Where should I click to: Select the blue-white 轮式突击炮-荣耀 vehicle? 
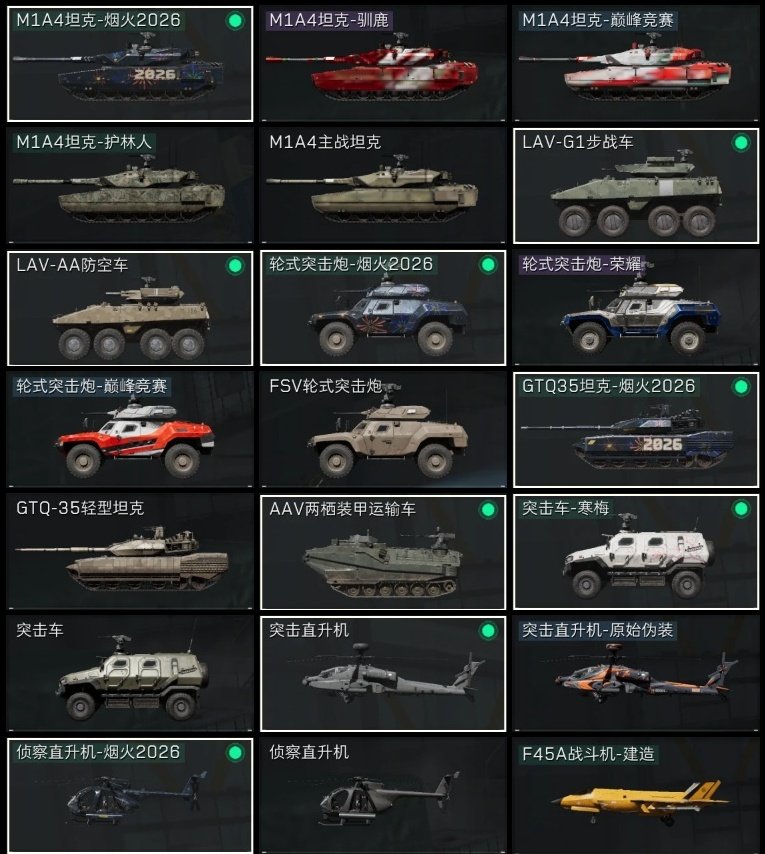click(636, 308)
